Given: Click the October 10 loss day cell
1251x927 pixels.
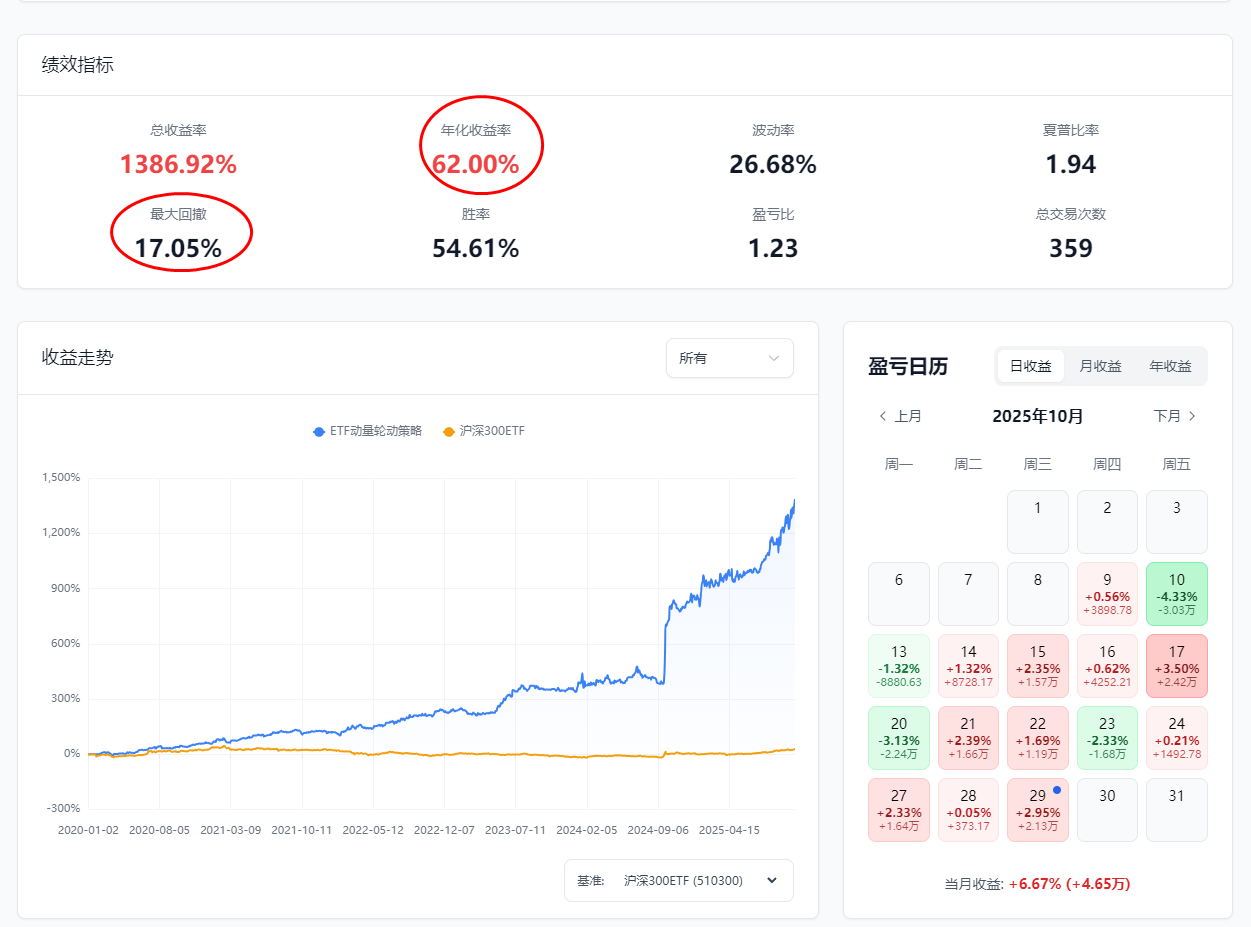Looking at the screenshot, I should point(1176,594).
